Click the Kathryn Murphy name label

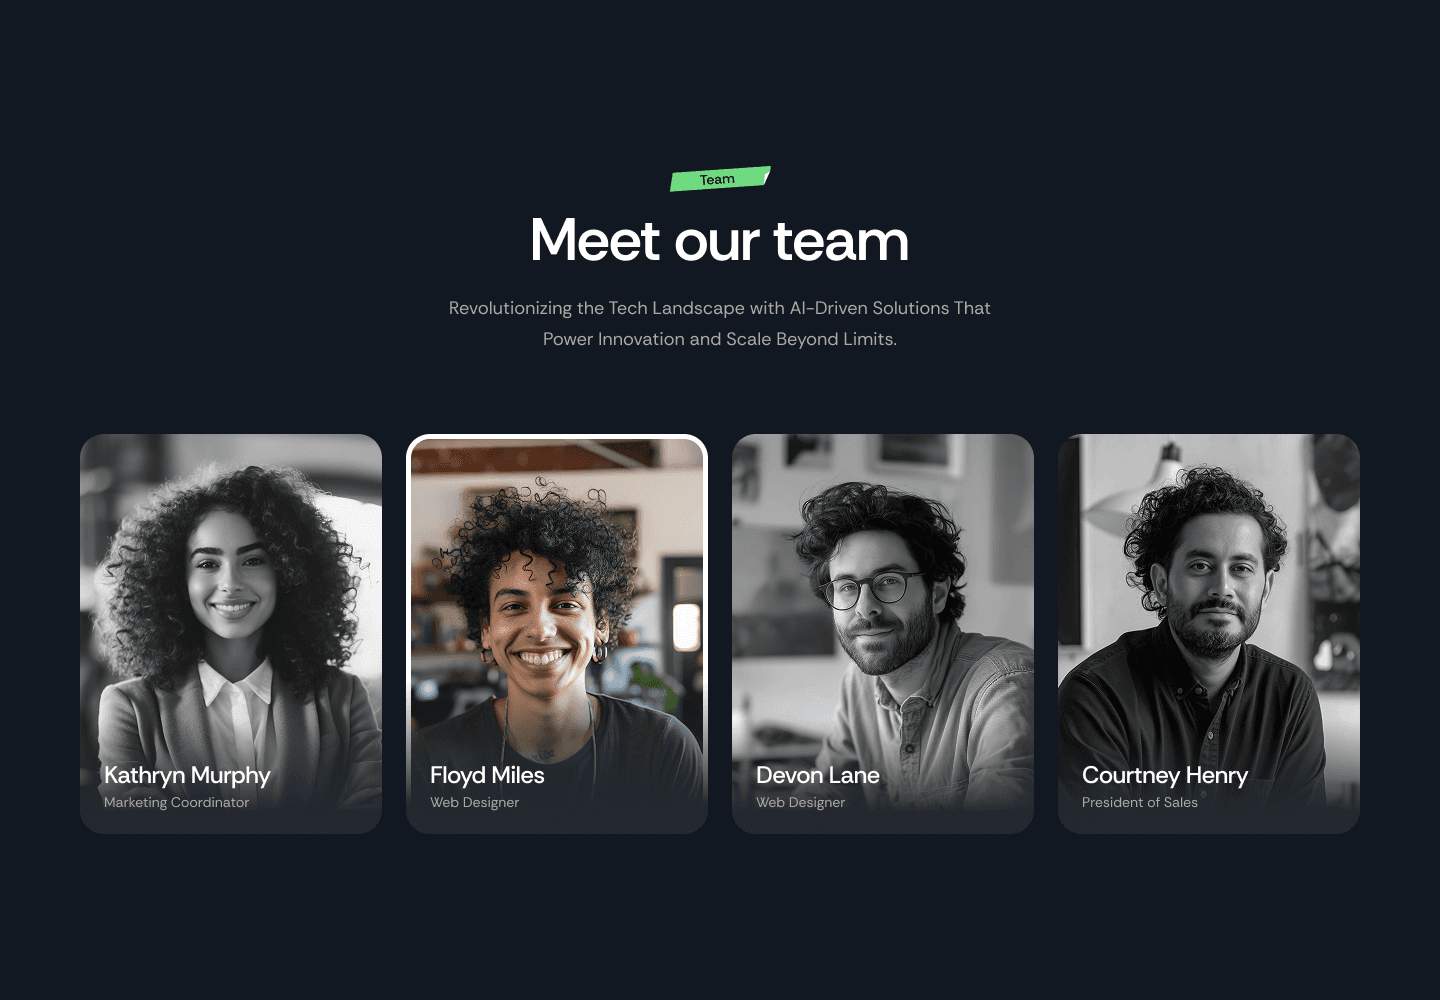[187, 775]
